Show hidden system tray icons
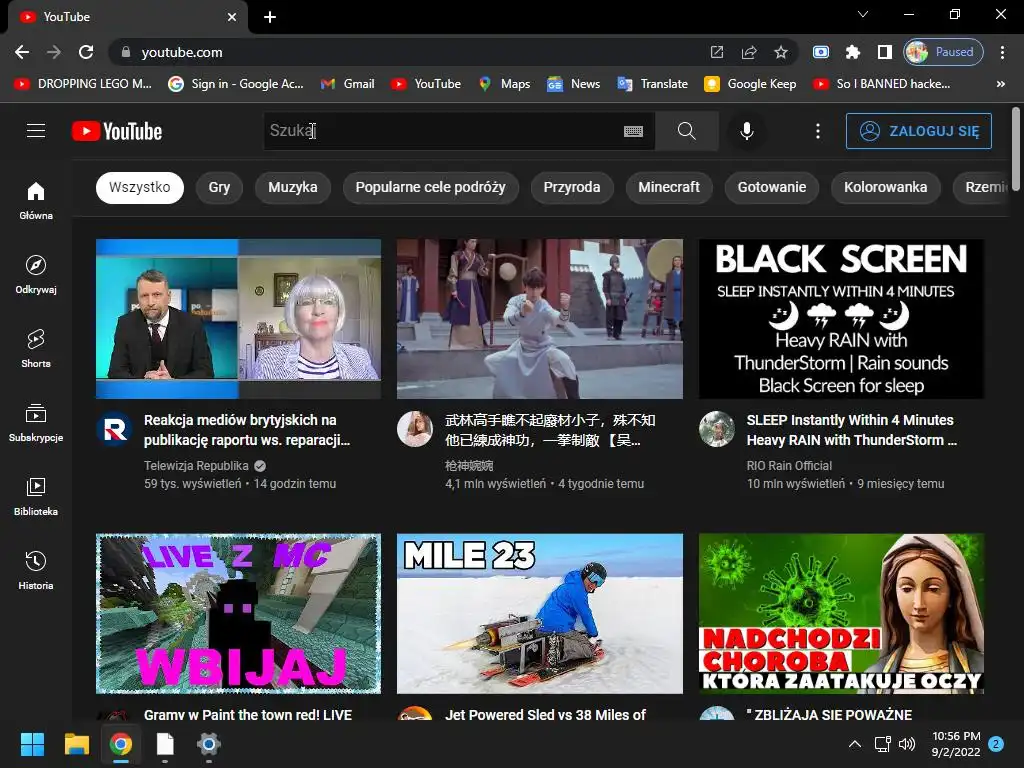Screen dimensions: 1024x768 coord(854,744)
